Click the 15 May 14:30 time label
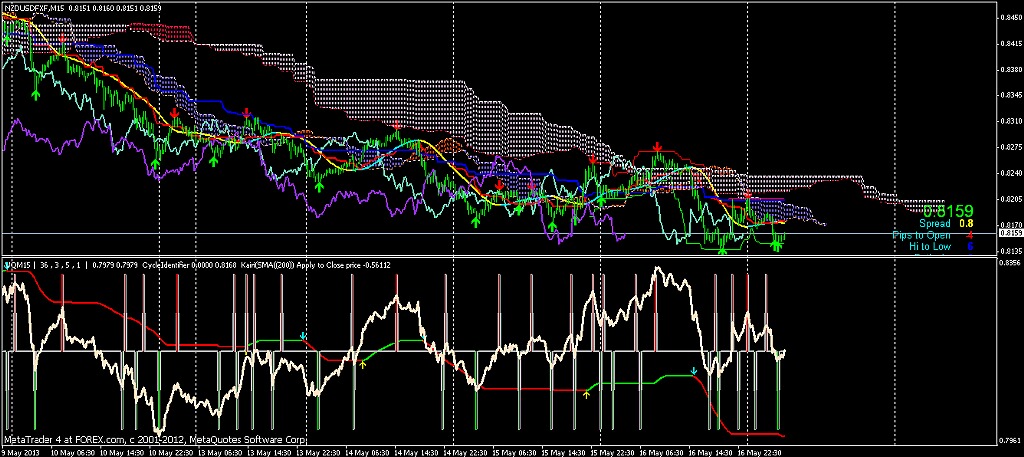 coord(562,452)
